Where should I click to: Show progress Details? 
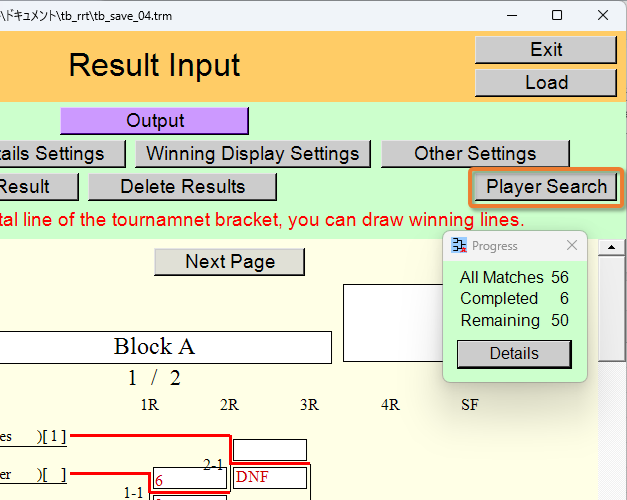pyautogui.click(x=514, y=354)
